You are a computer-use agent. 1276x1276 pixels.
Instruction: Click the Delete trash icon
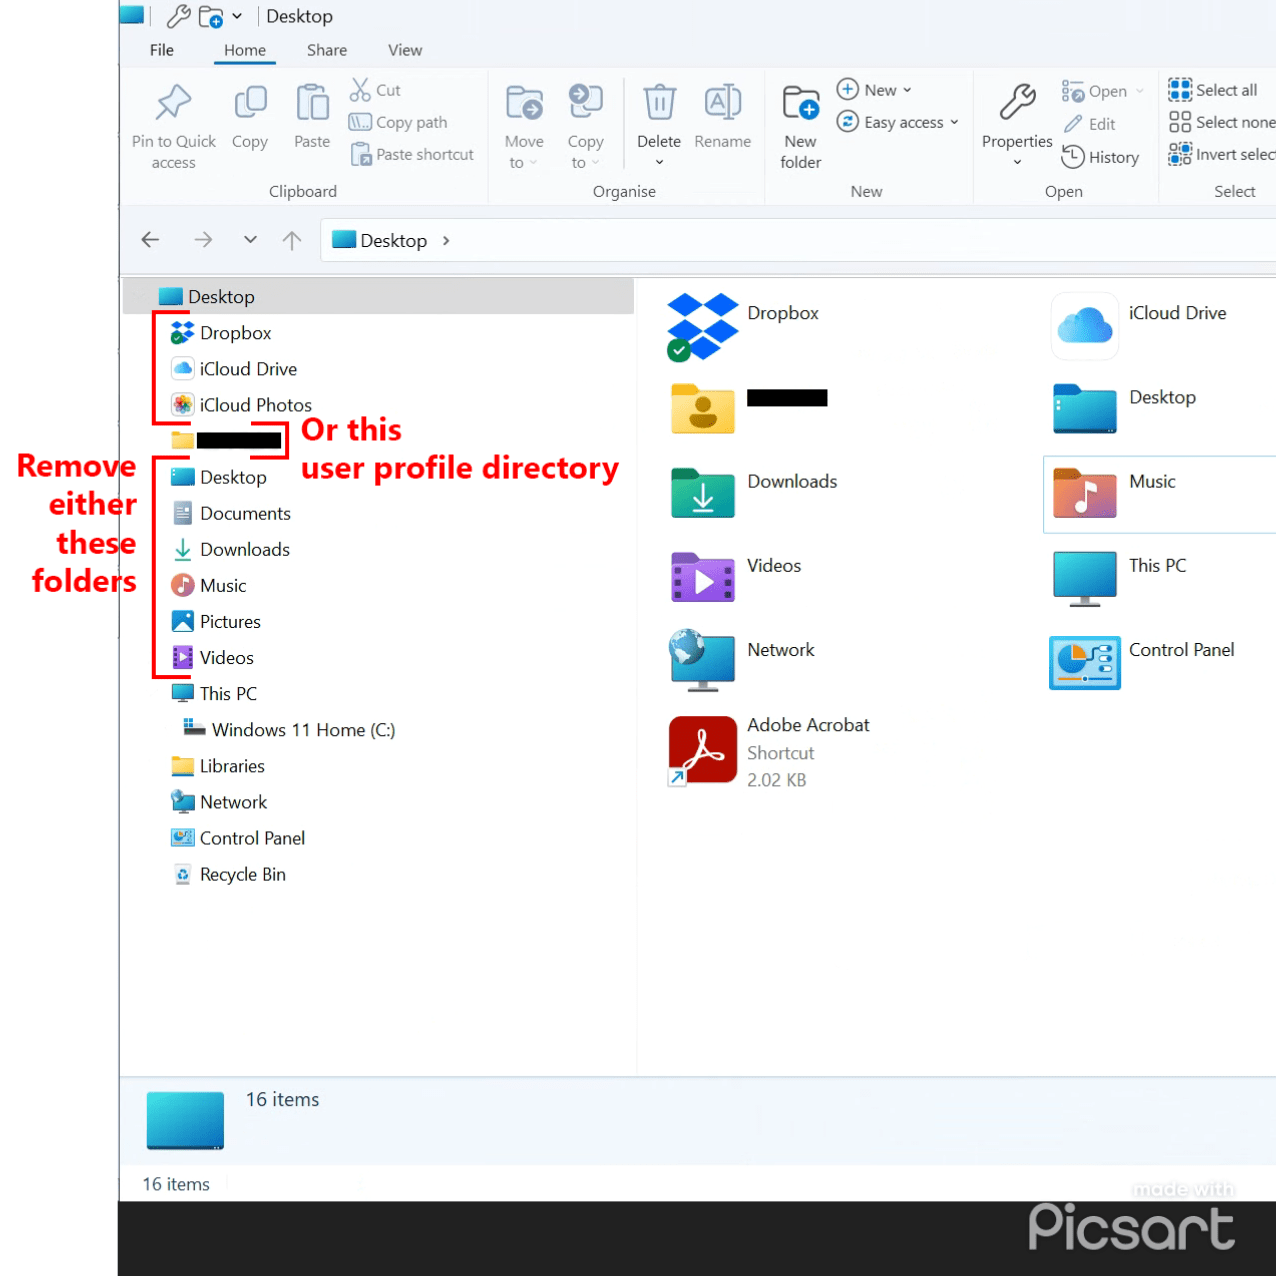click(659, 102)
